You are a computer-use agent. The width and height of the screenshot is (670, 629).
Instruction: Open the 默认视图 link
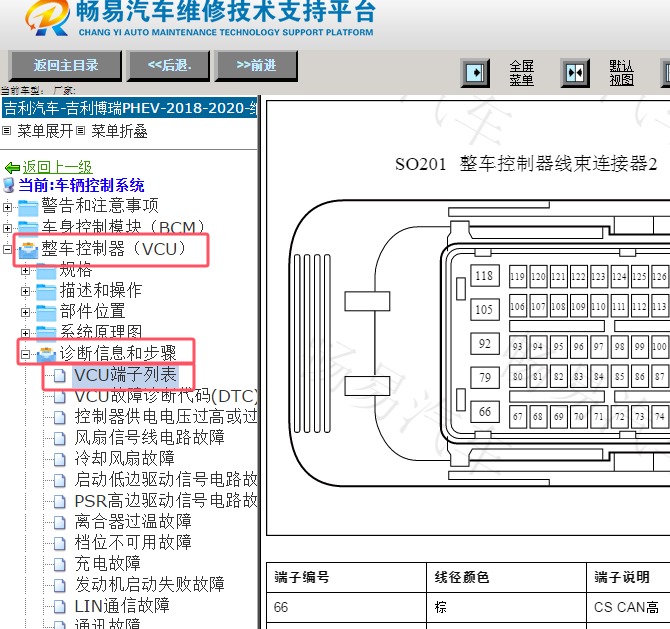tap(621, 73)
